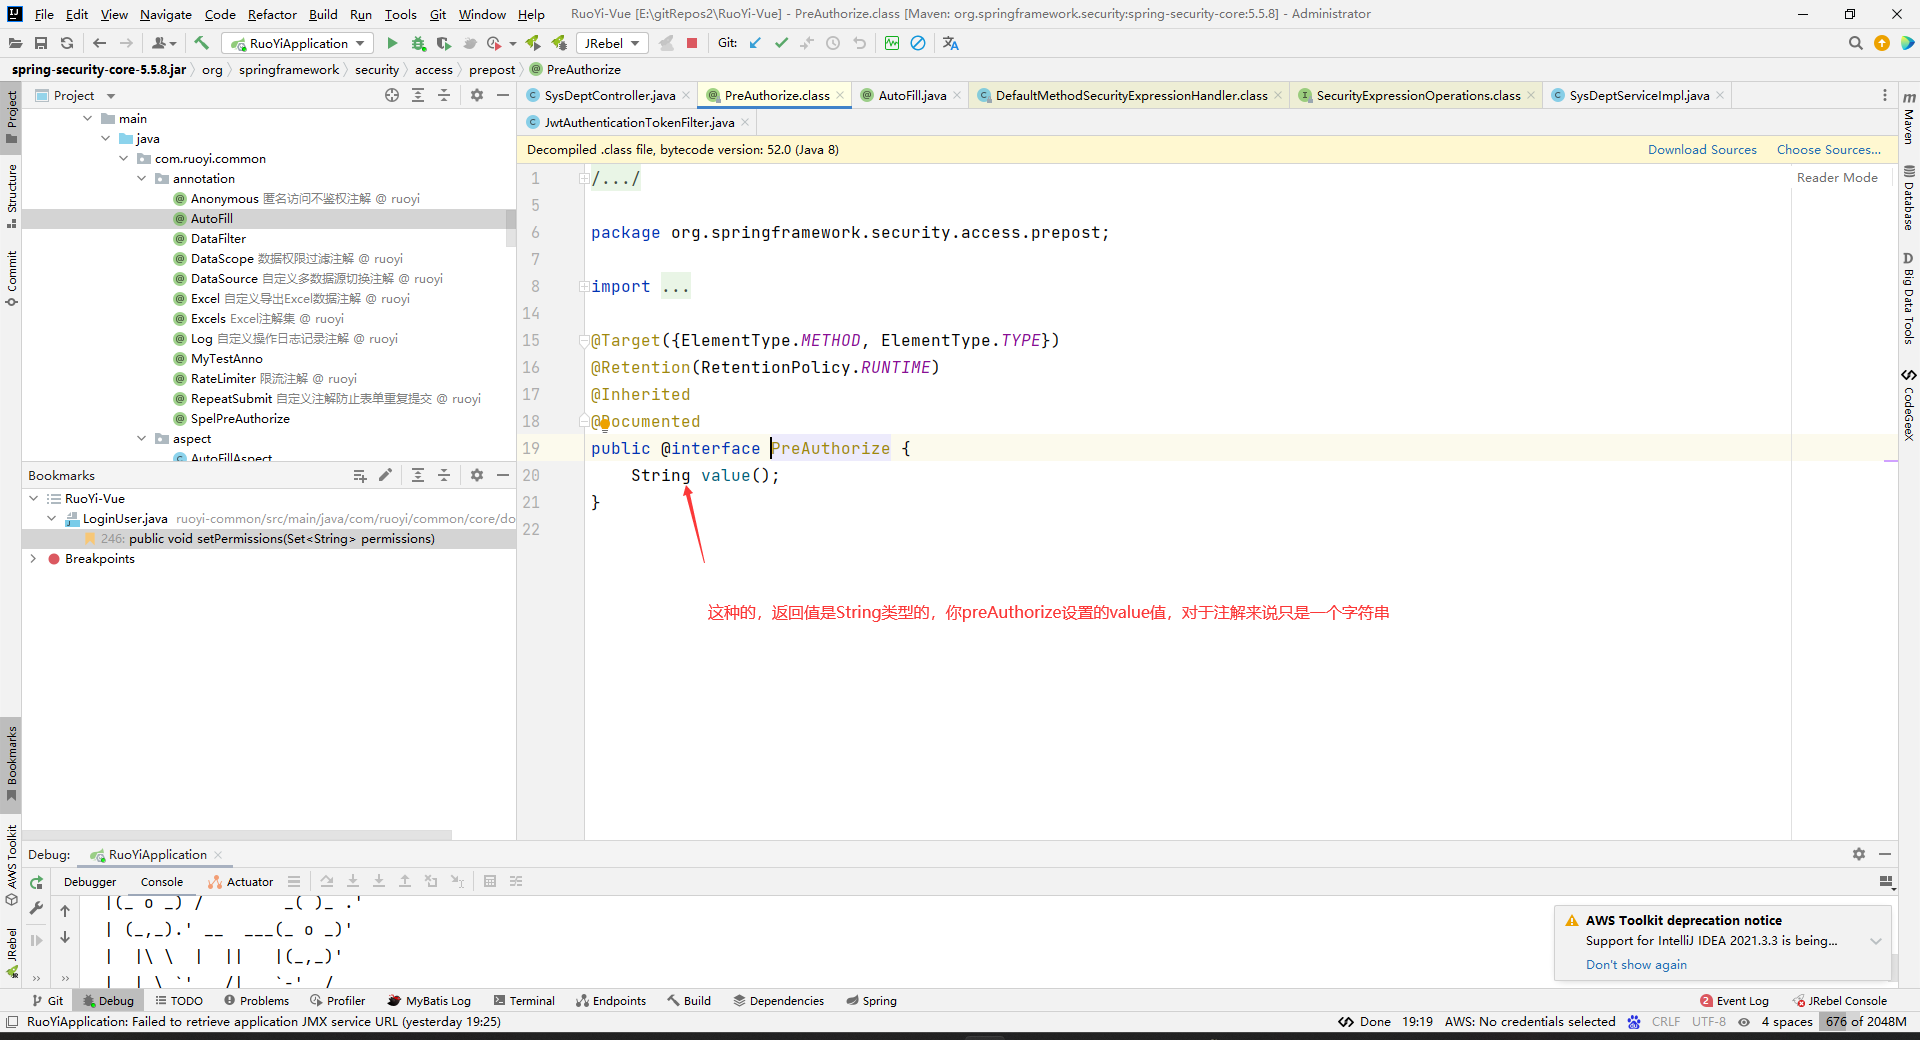
Task: Click the Build Project hammer icon
Action: [x=201, y=43]
